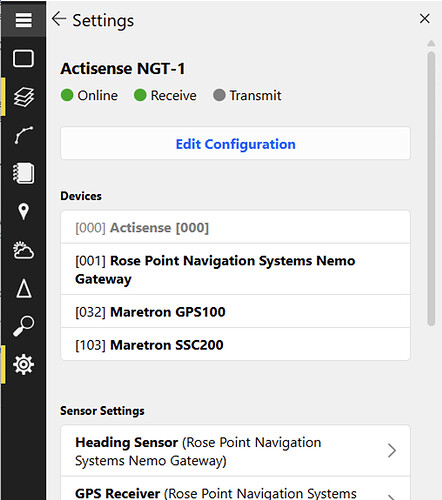Select the Maretron GPS100 device
The width and height of the screenshot is (442, 500).
(235, 311)
